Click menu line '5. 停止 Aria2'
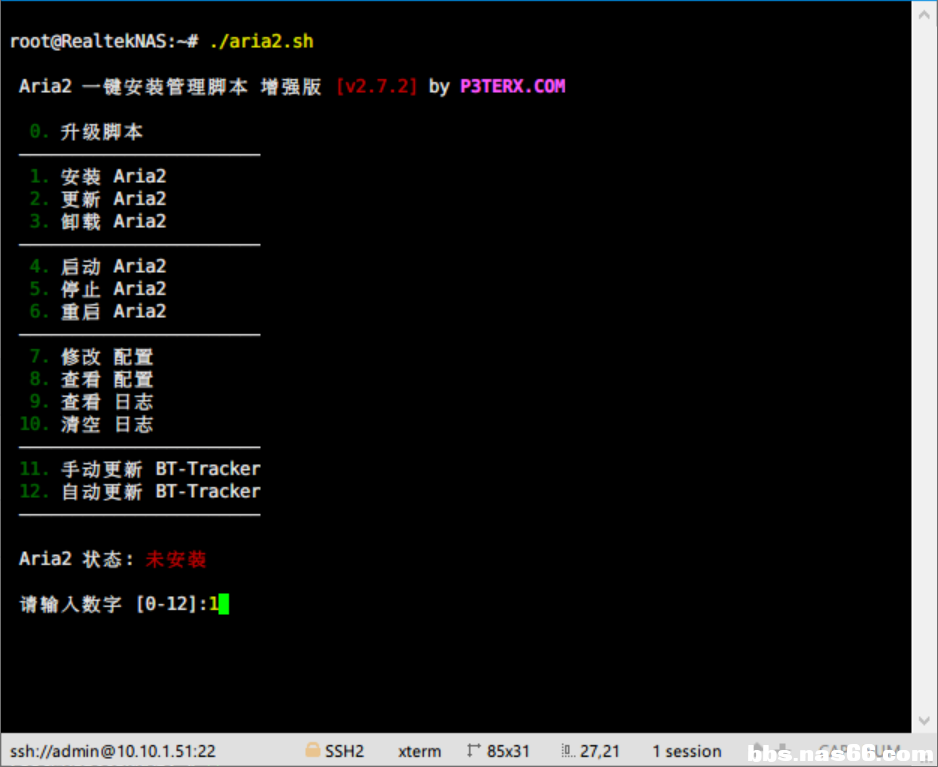938x767 pixels. 98,289
